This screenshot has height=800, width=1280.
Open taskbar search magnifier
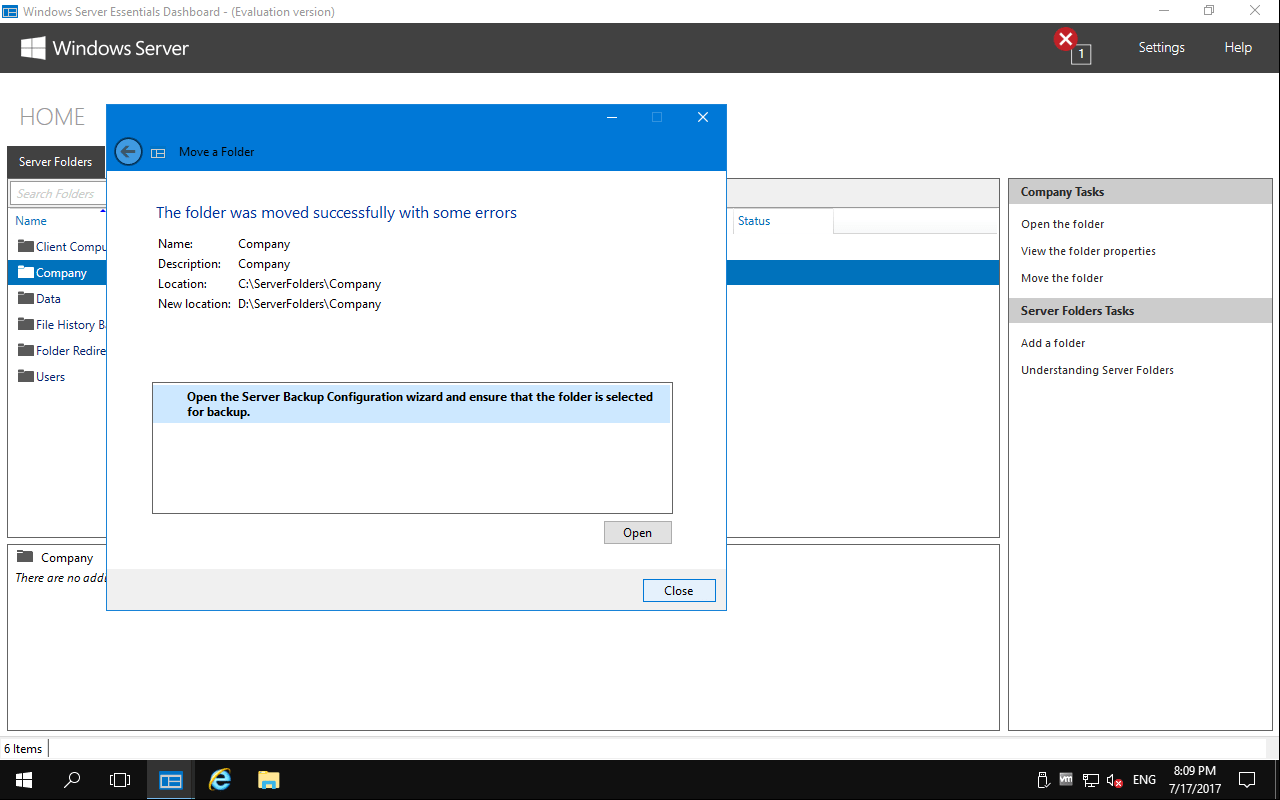[x=72, y=780]
